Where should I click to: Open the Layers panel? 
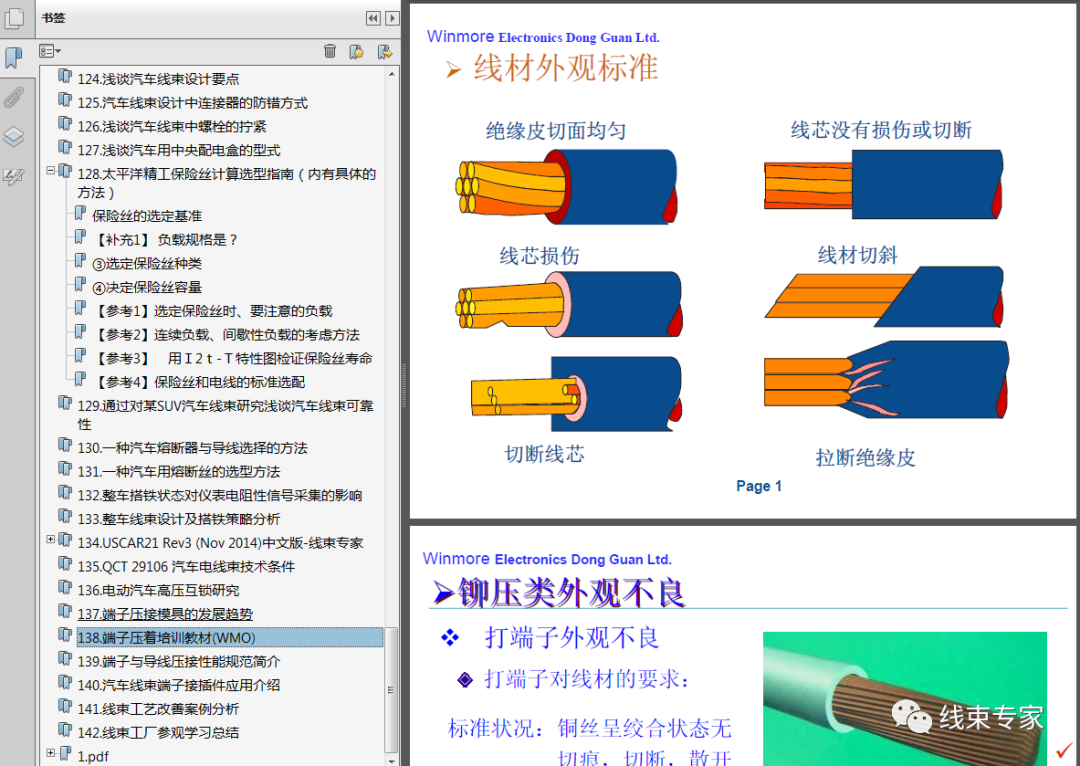14,137
